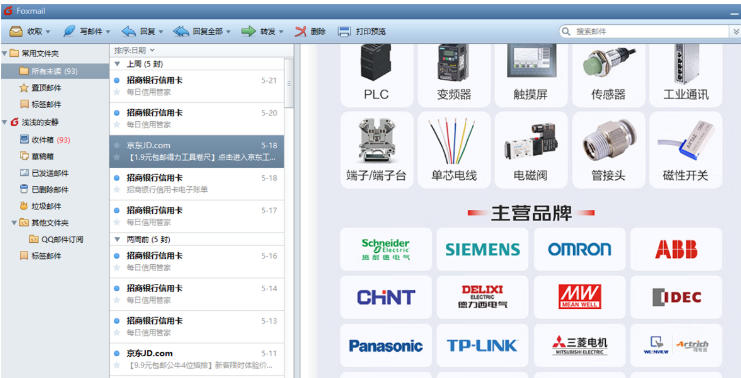Click the MEAN WELL brand logo
The width and height of the screenshot is (741, 378).
click(x=579, y=297)
